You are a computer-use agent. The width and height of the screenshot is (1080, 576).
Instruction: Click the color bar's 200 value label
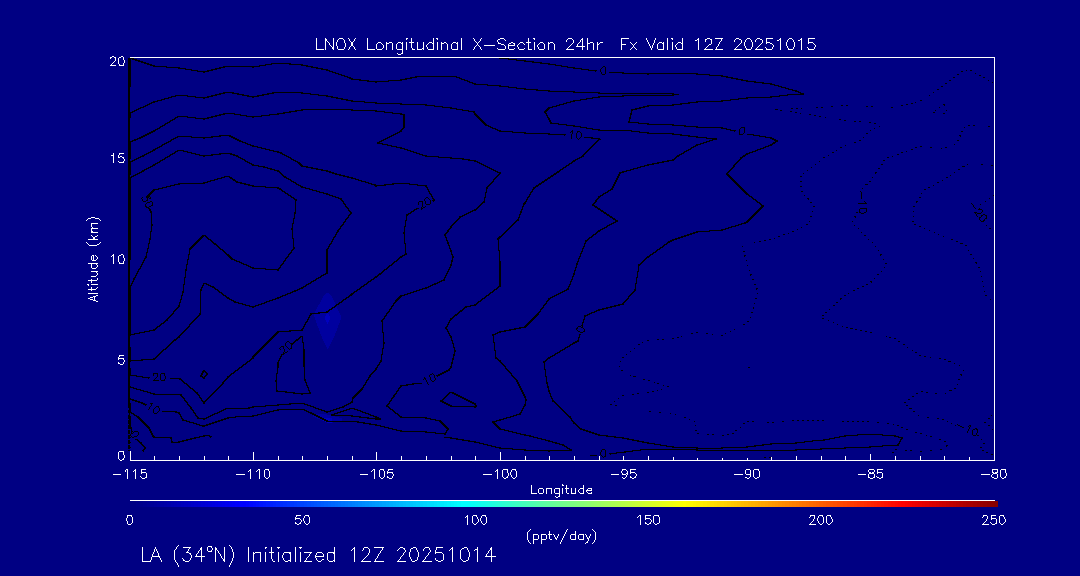click(822, 520)
